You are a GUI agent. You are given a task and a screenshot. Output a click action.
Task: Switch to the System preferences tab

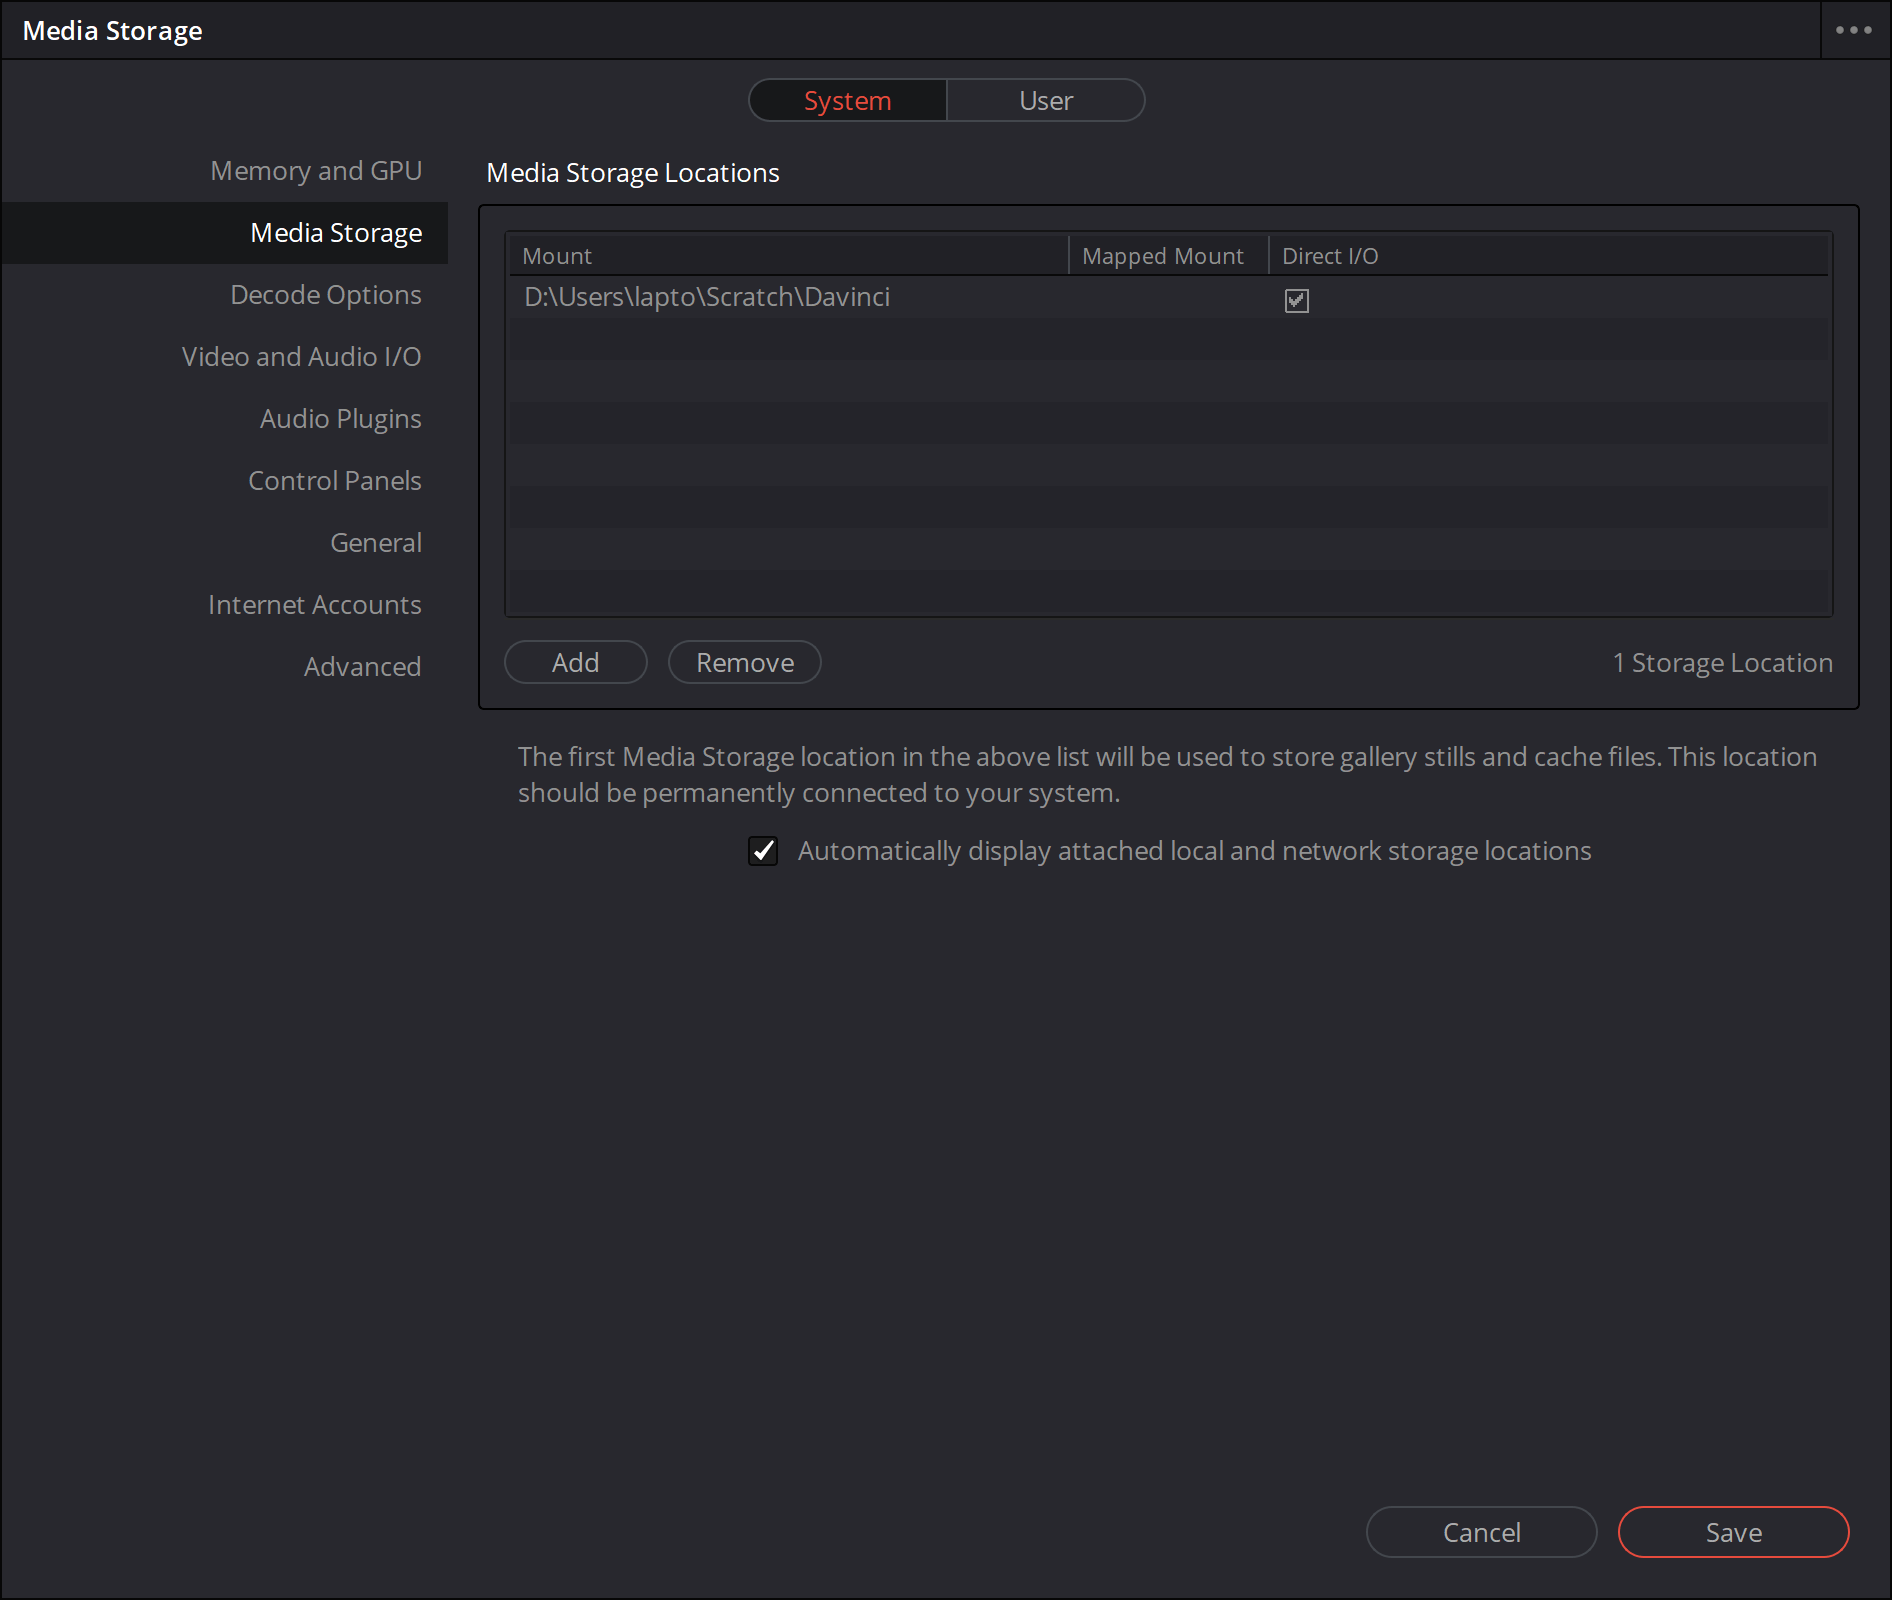point(847,101)
